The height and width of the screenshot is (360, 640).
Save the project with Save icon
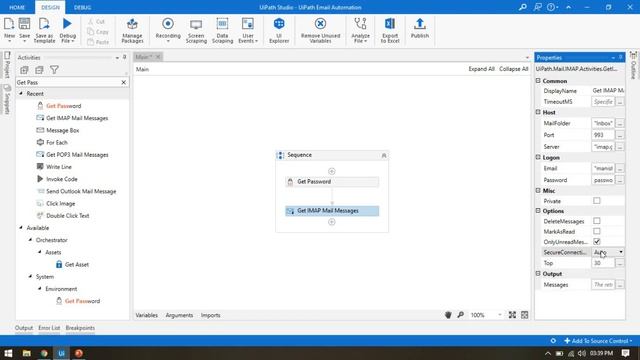pyautogui.click(x=24, y=29)
